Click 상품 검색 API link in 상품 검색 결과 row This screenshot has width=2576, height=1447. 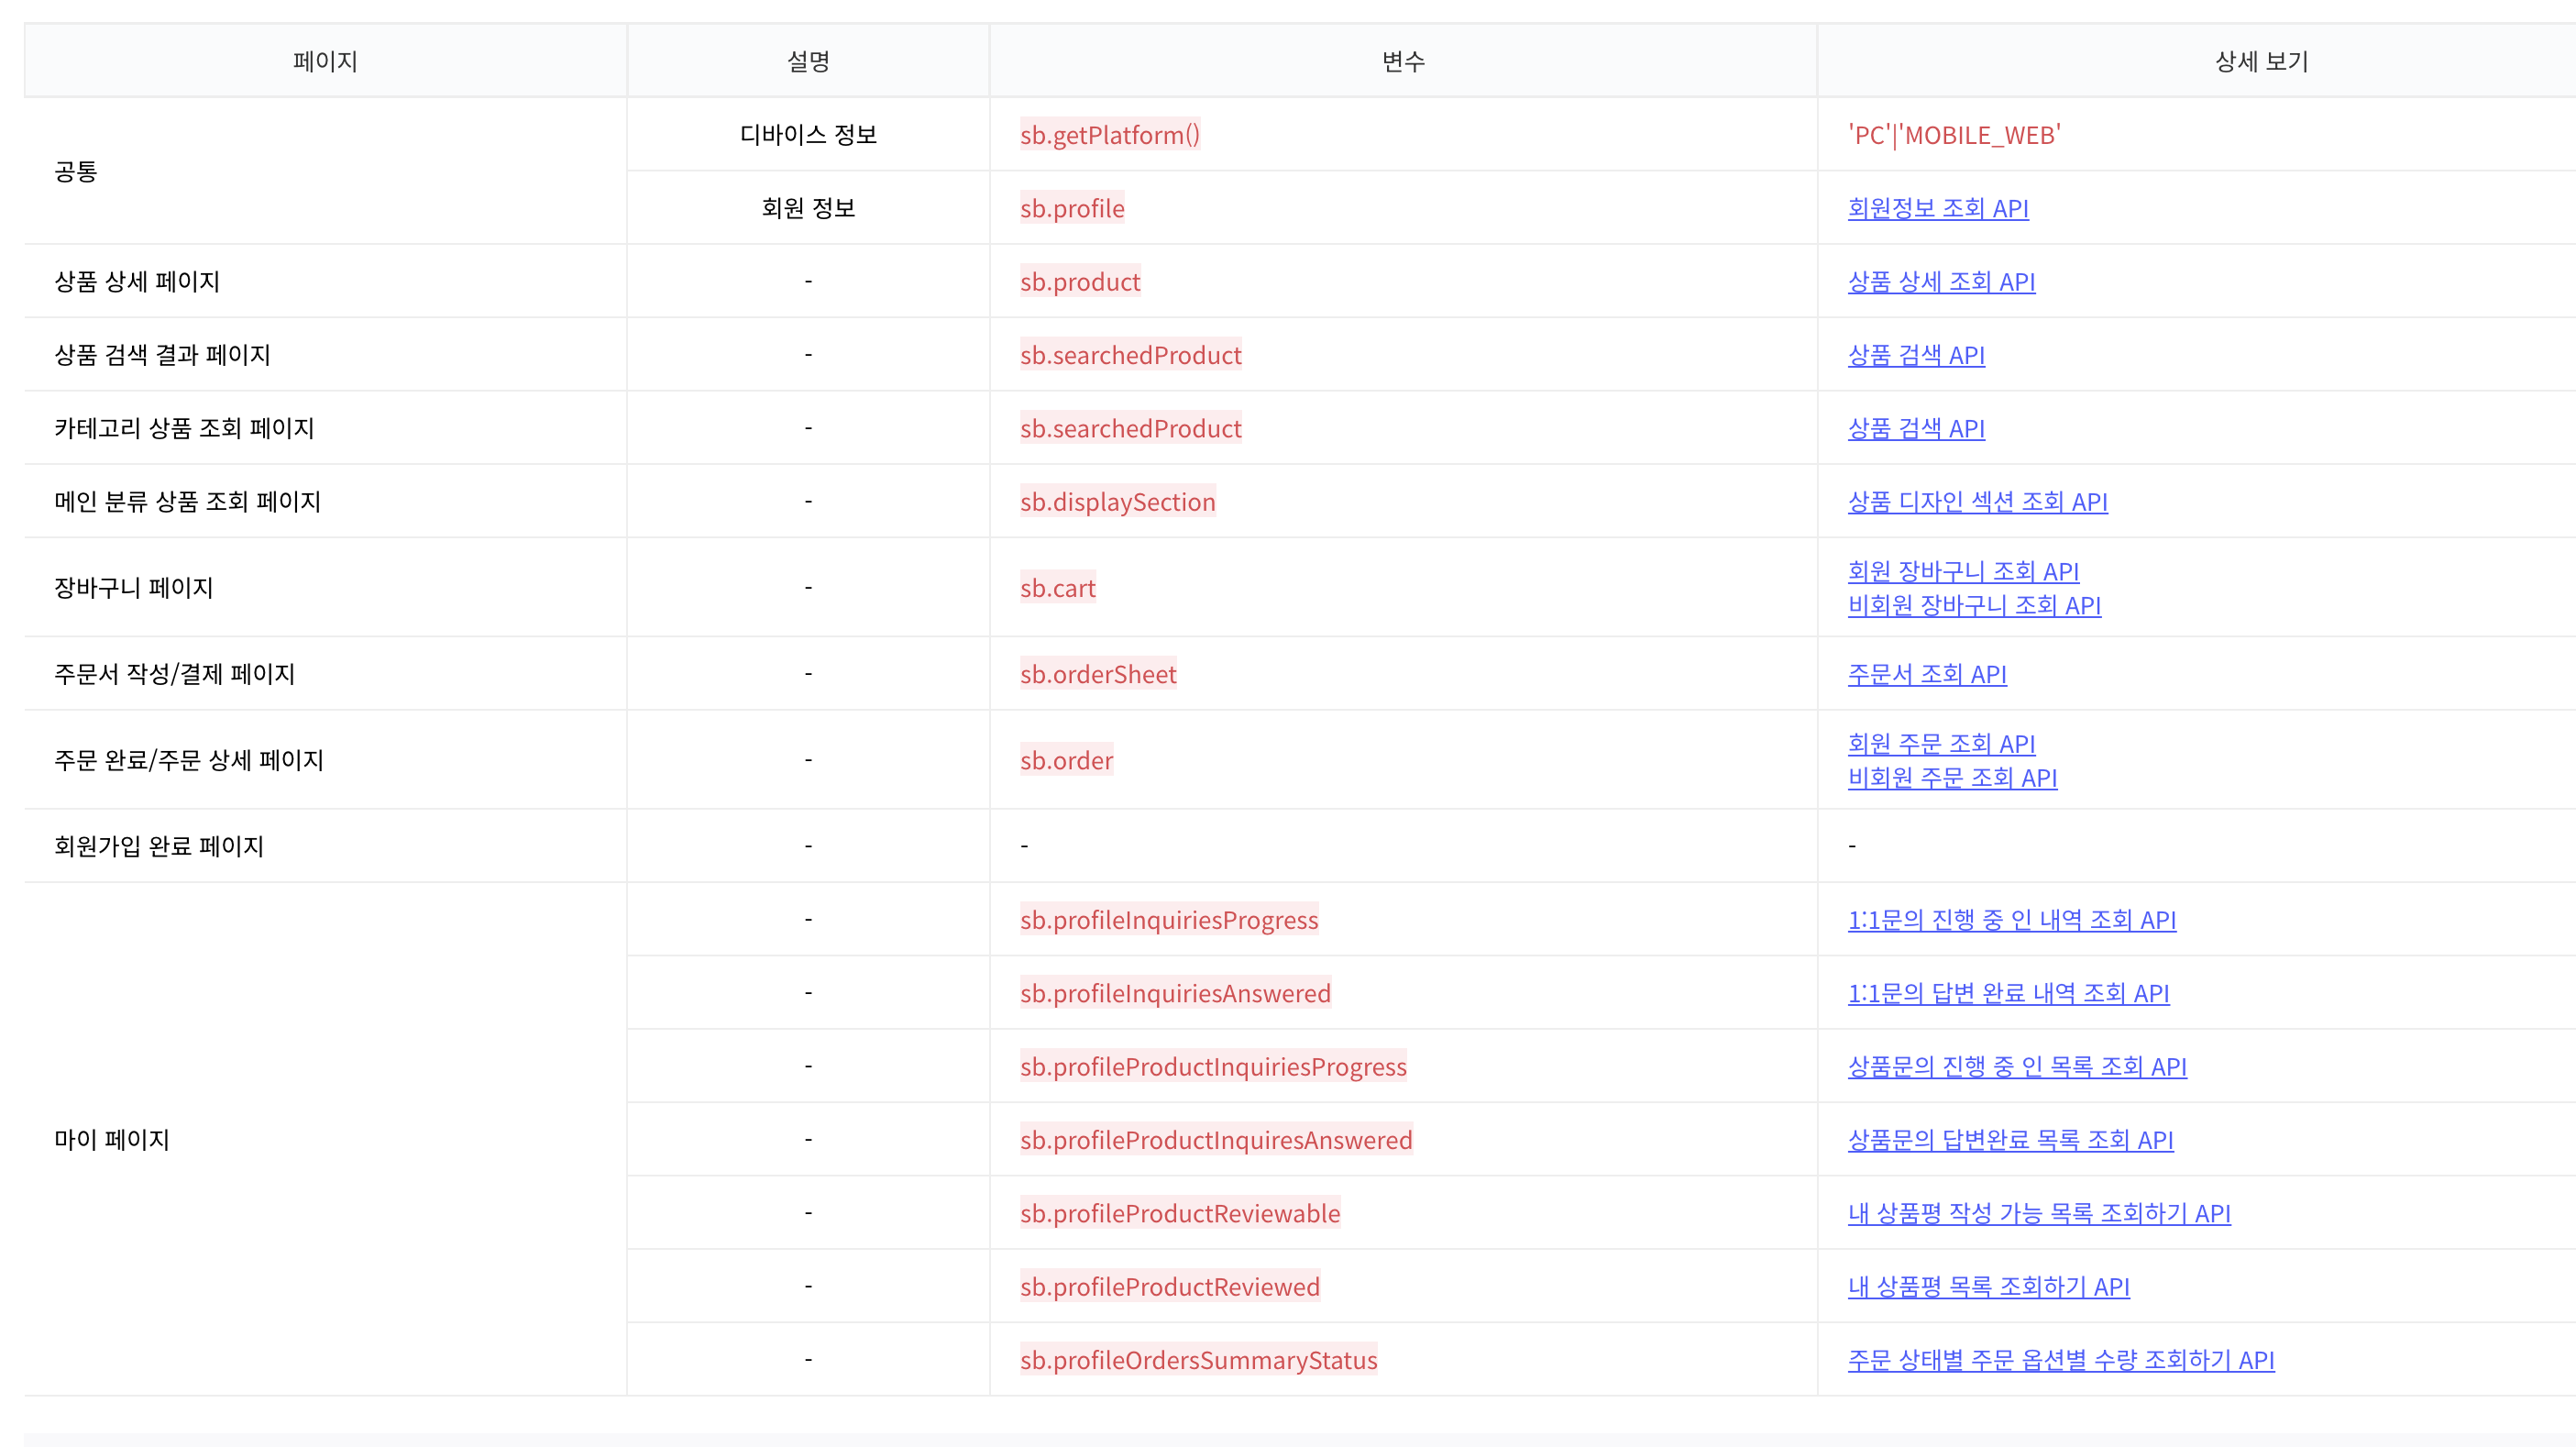(x=1915, y=355)
